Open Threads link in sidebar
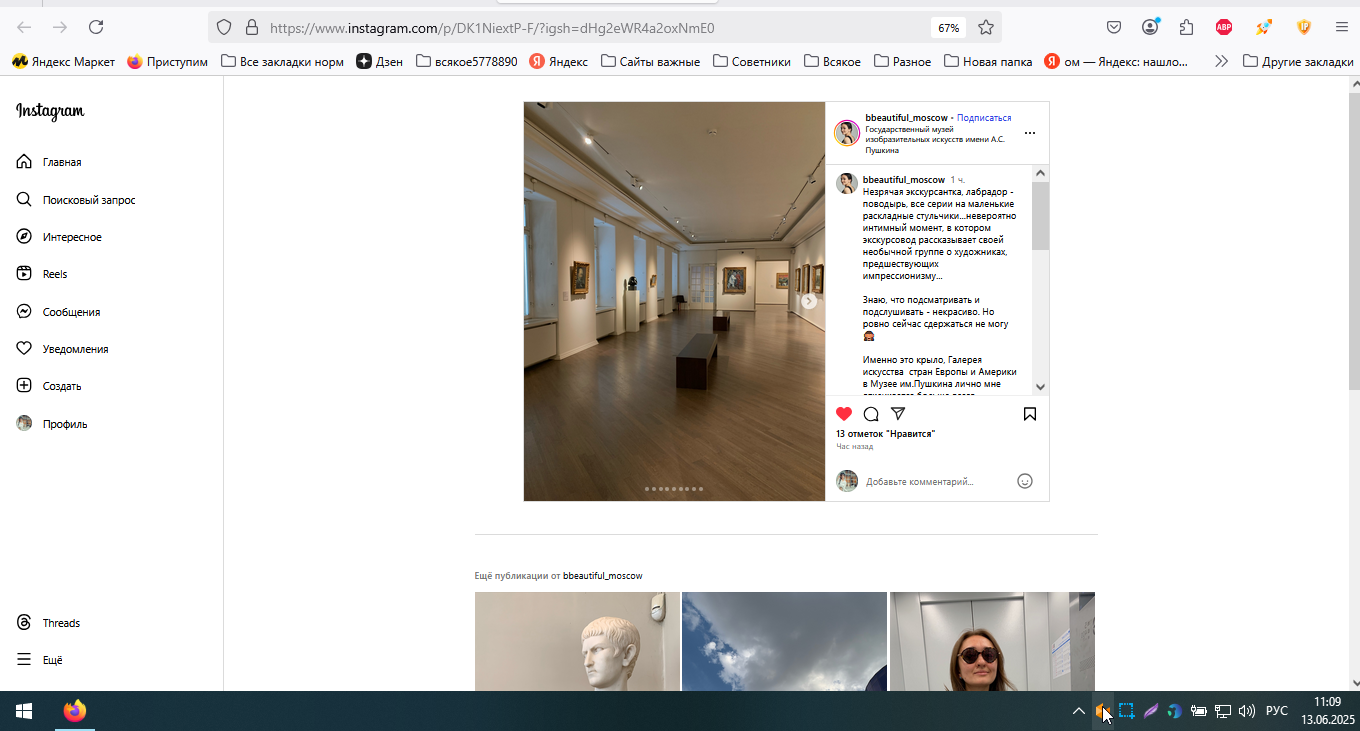This screenshot has width=1360, height=731. (48, 623)
